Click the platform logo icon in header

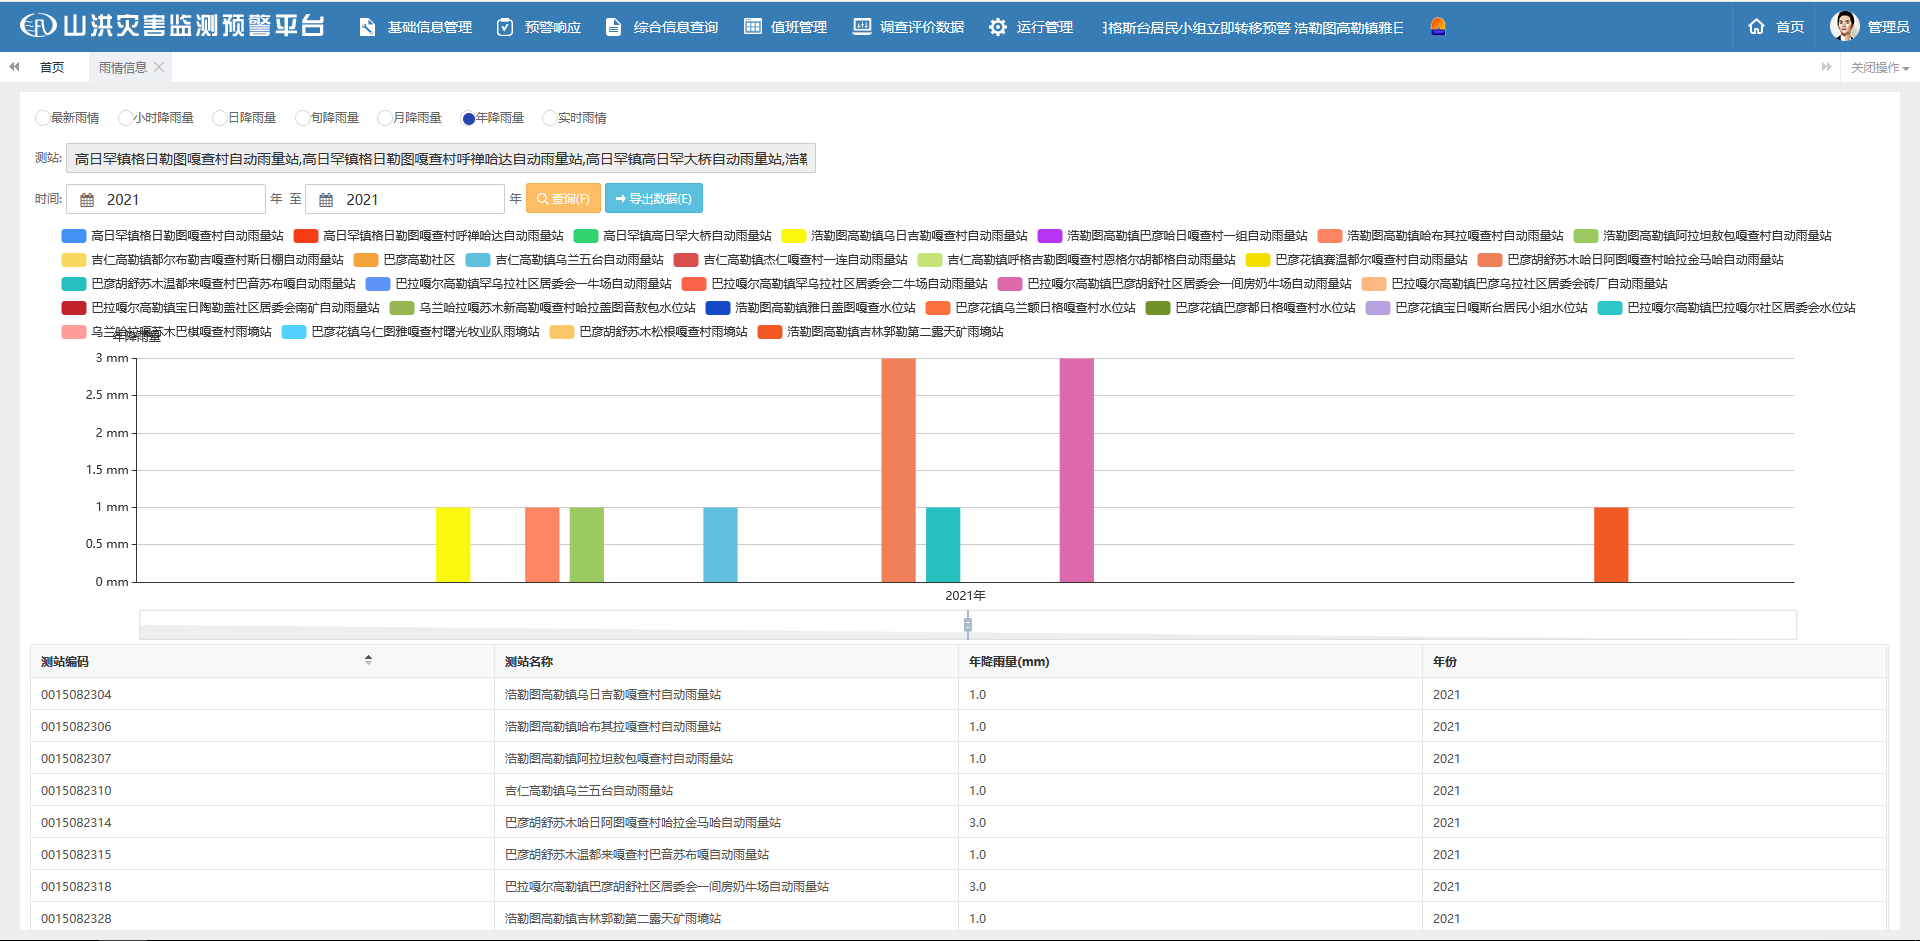pyautogui.click(x=38, y=26)
